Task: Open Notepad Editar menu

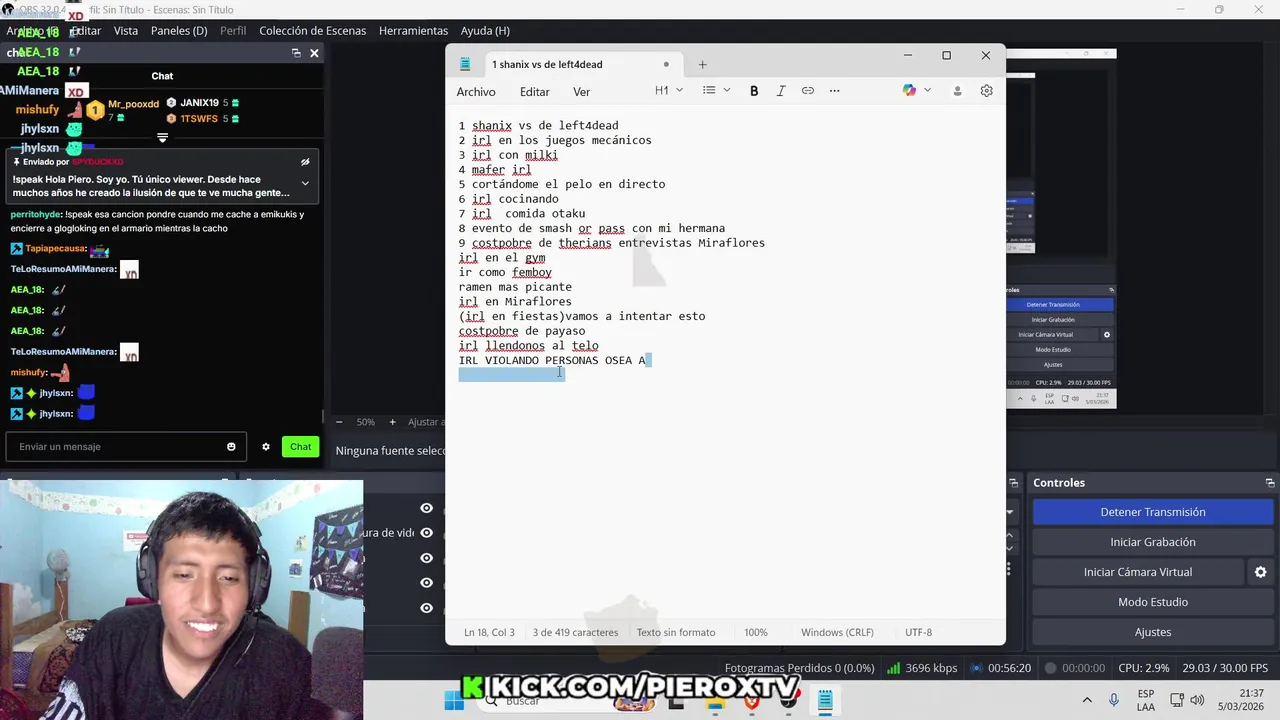Action: tap(535, 92)
